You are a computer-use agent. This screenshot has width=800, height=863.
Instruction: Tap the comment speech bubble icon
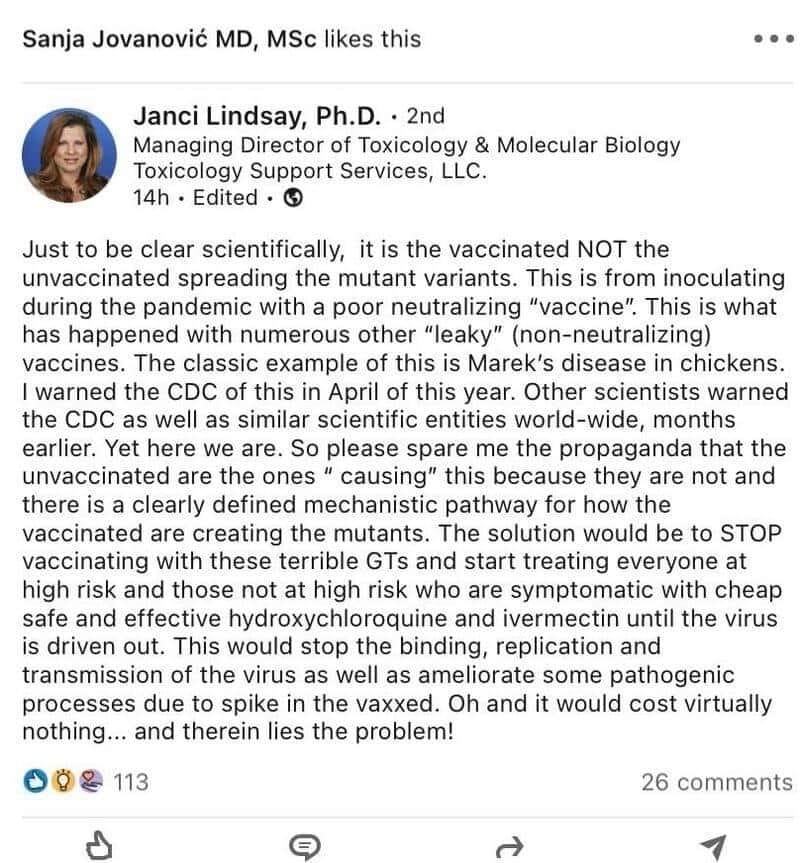point(305,847)
